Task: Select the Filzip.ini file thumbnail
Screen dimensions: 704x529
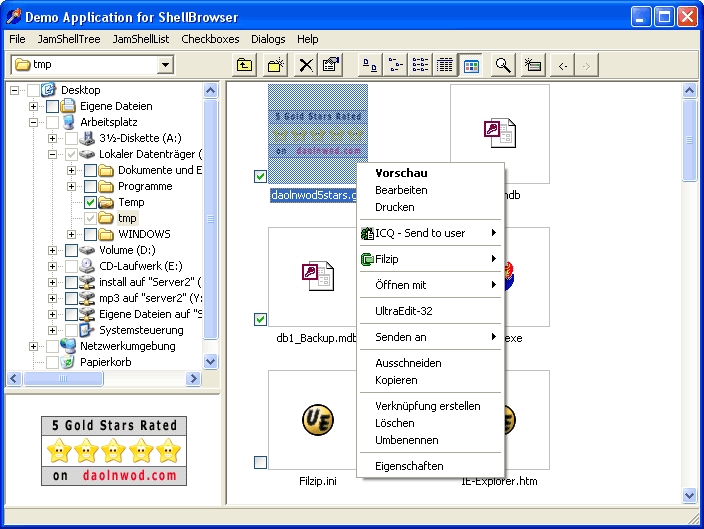Action: click(x=318, y=420)
